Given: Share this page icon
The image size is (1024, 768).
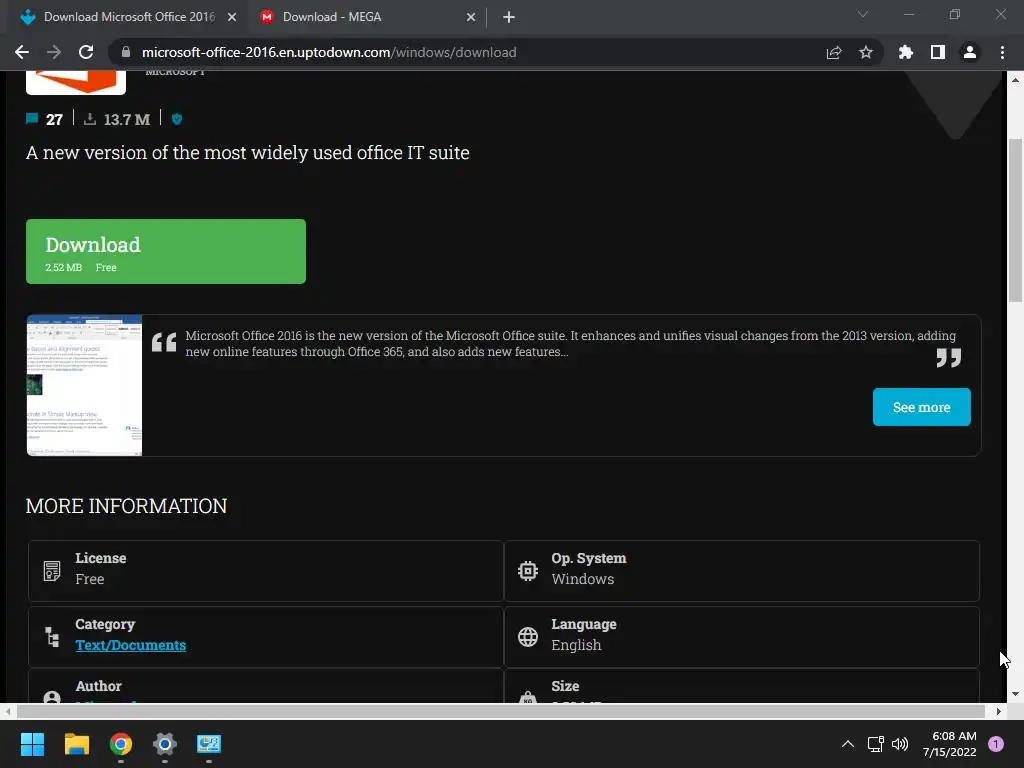Looking at the screenshot, I should (x=834, y=52).
